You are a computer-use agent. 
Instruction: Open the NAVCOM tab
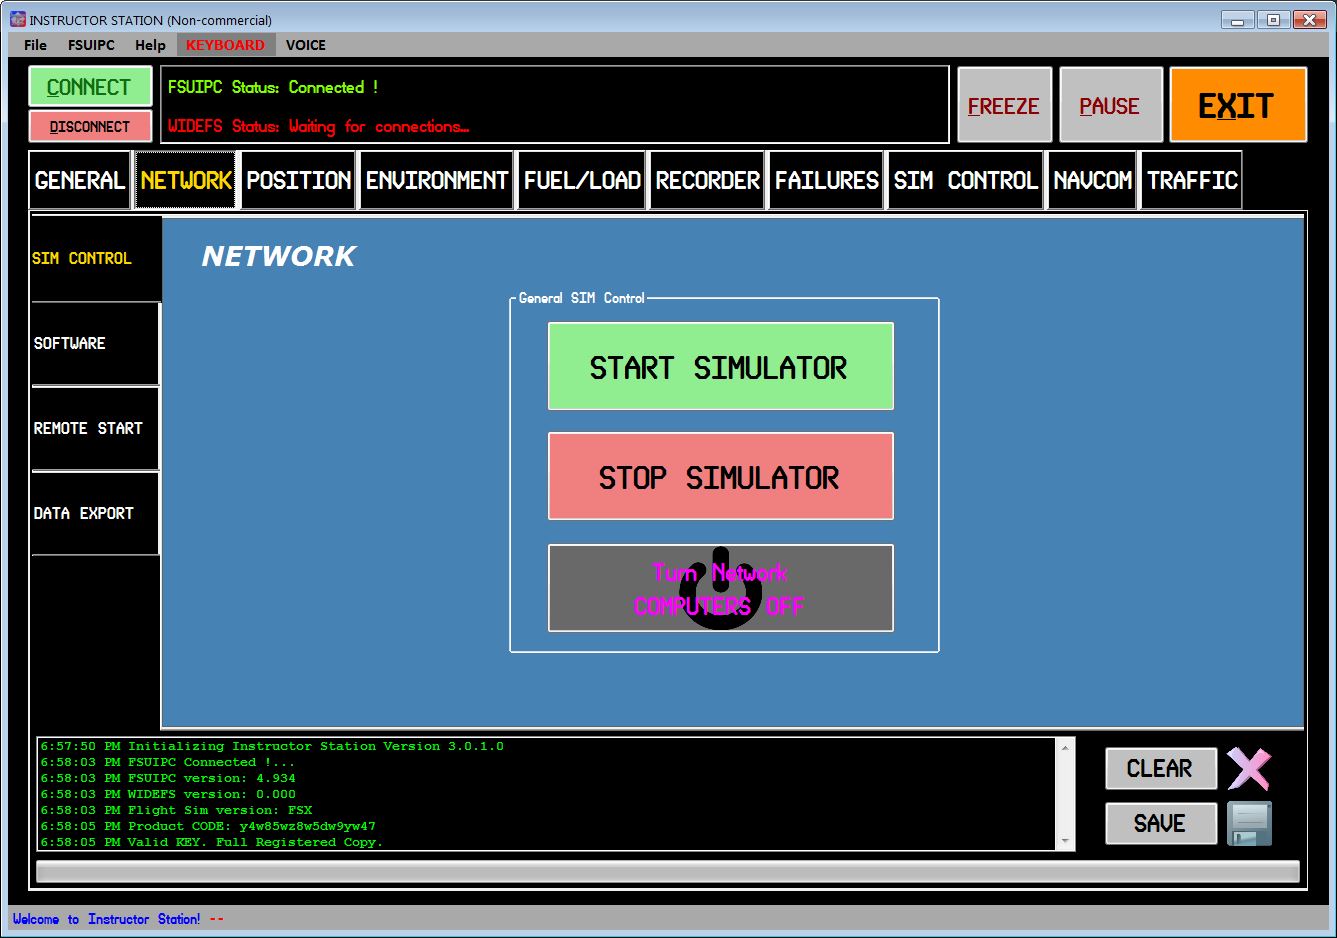1092,180
